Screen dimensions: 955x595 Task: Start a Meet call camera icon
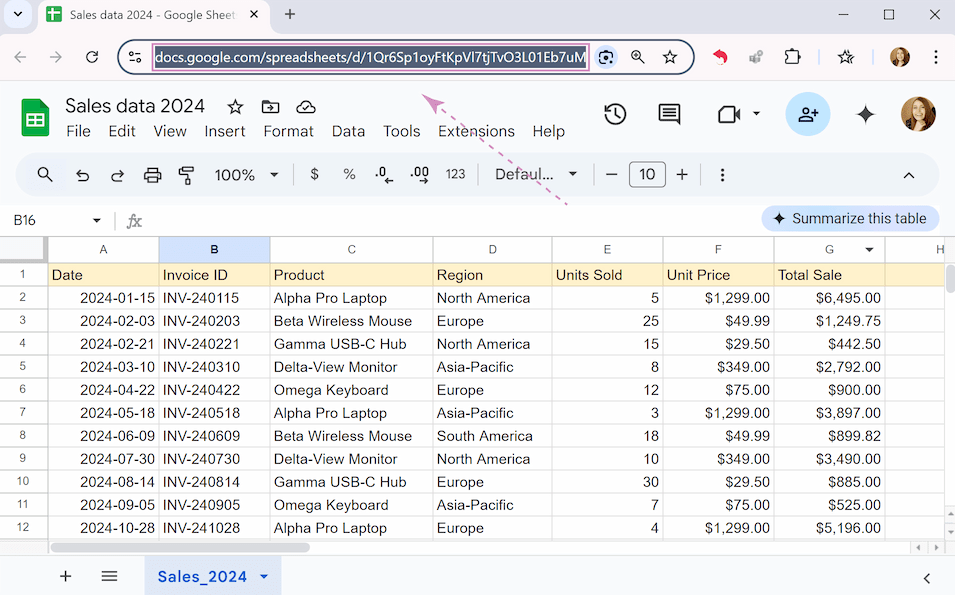pyautogui.click(x=729, y=114)
